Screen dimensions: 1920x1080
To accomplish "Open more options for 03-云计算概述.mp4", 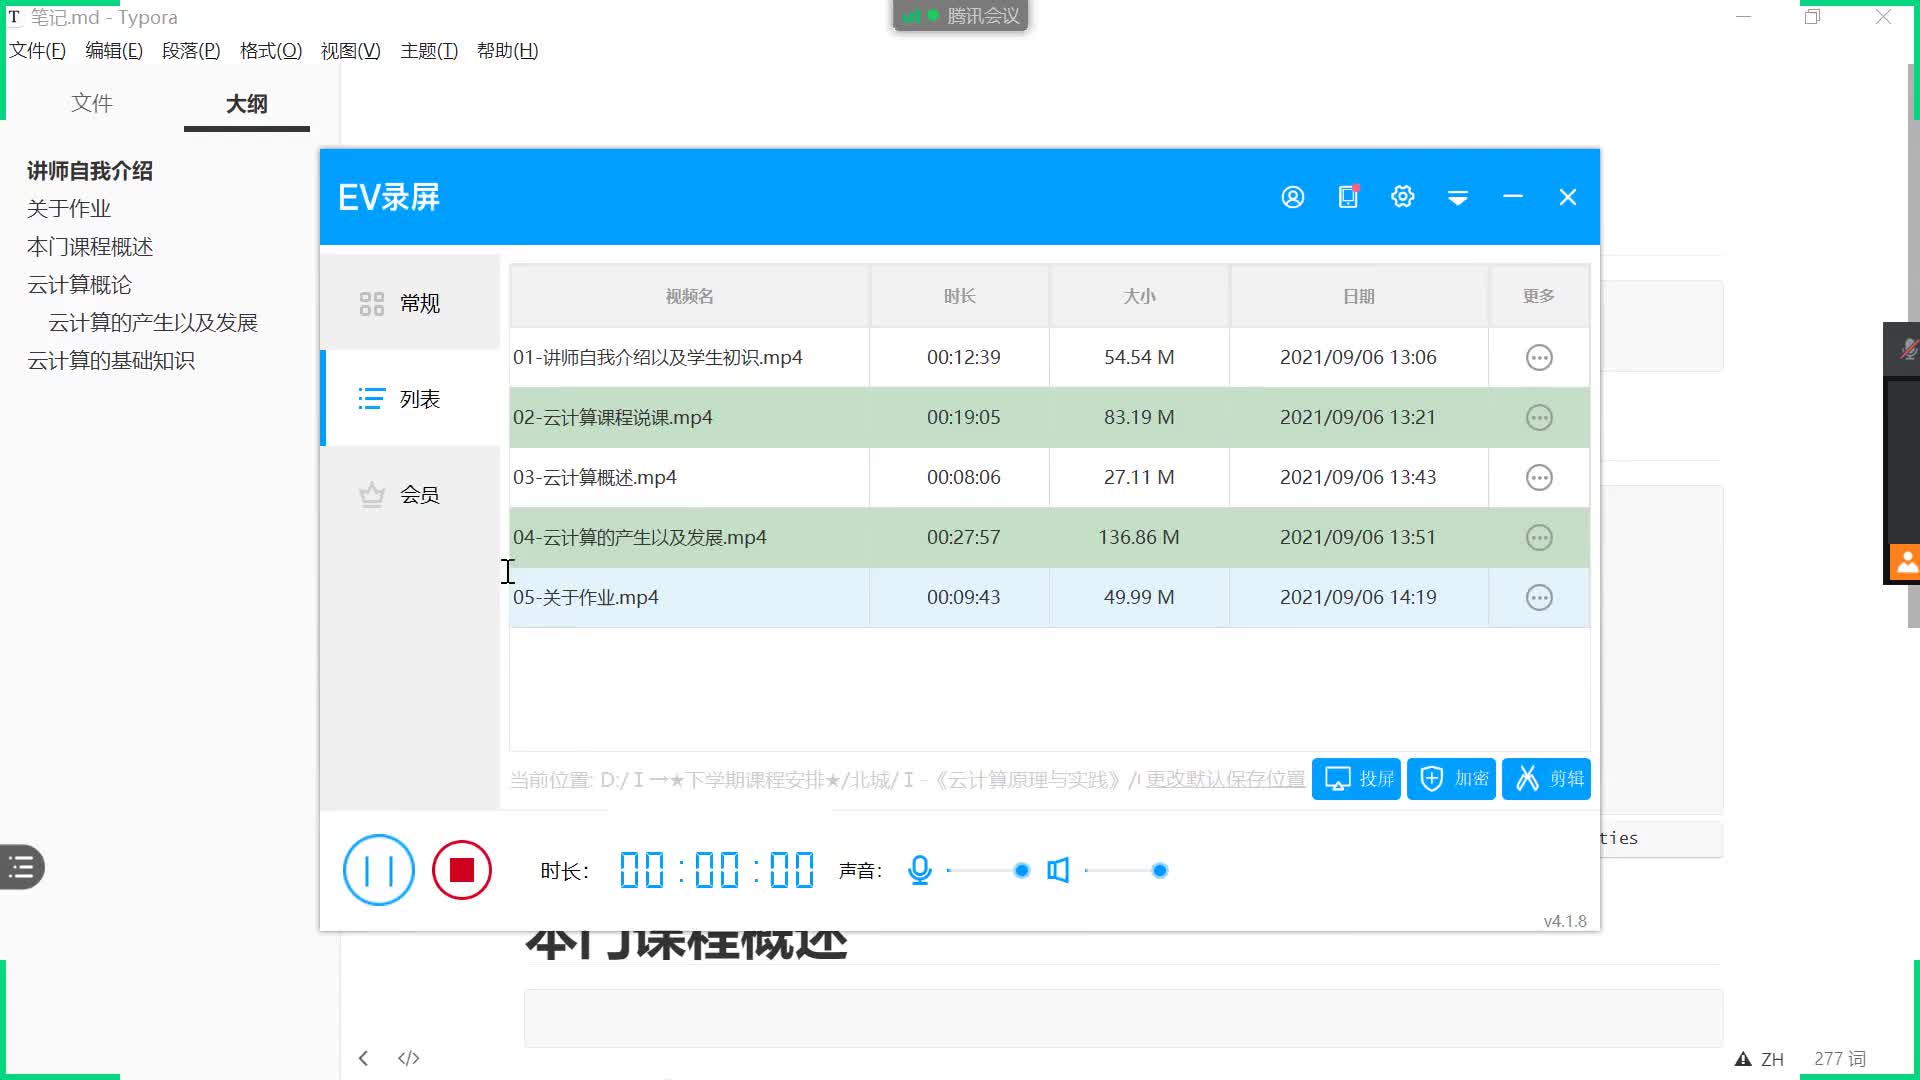I will (x=1539, y=477).
